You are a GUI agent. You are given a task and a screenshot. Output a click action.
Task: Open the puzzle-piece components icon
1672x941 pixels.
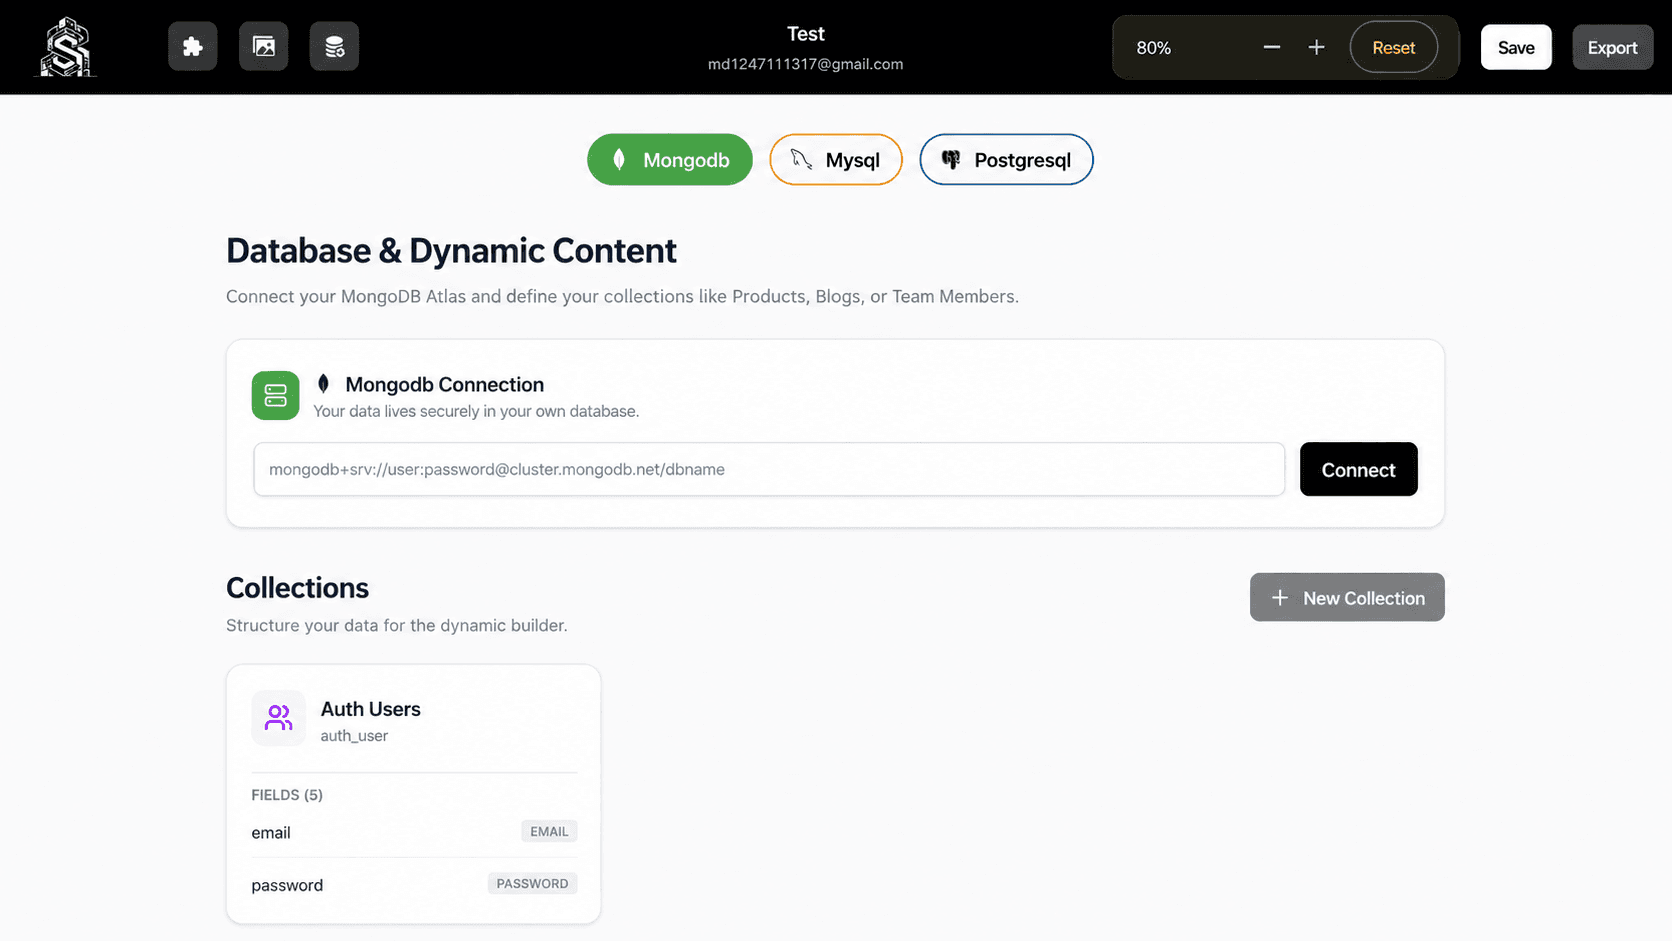(x=193, y=46)
